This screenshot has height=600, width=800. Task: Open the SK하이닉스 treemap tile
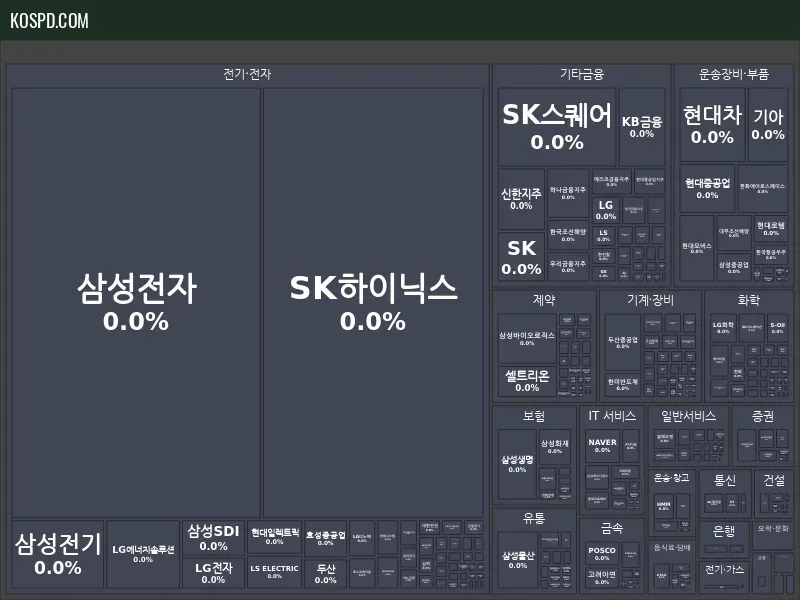click(x=373, y=303)
